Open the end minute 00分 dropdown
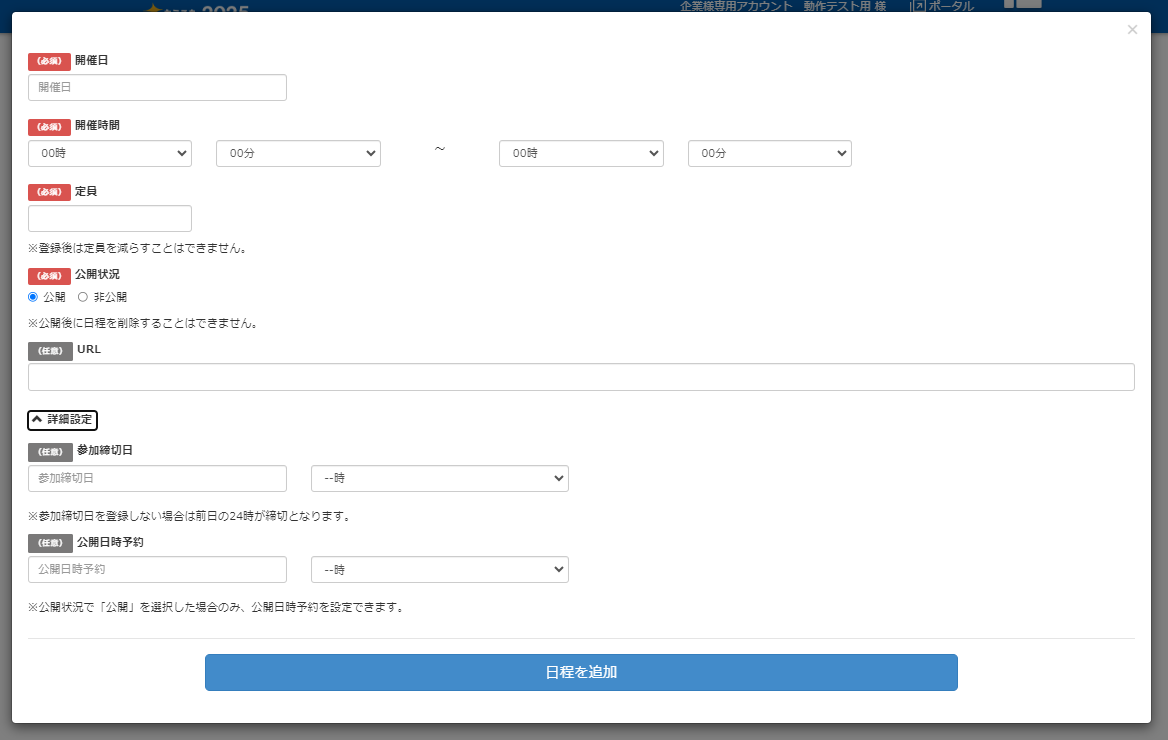 coord(769,154)
